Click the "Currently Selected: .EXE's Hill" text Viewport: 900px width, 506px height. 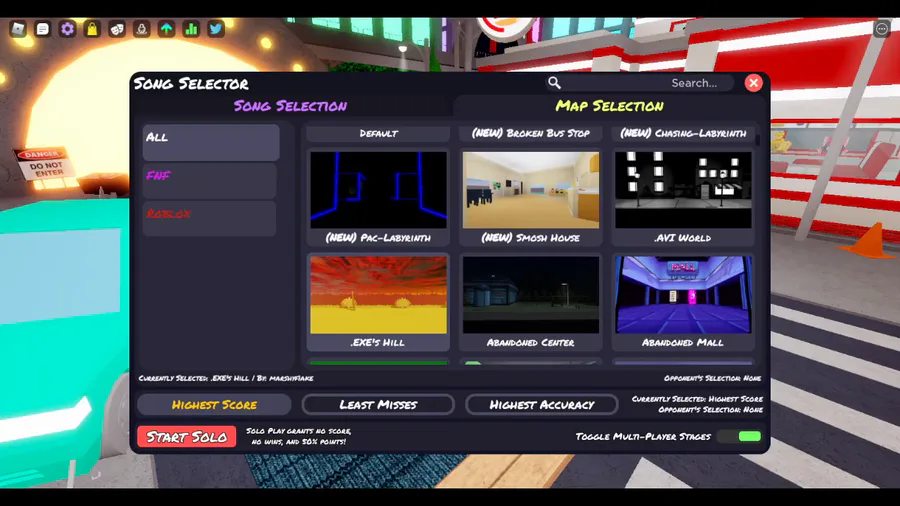[226, 378]
